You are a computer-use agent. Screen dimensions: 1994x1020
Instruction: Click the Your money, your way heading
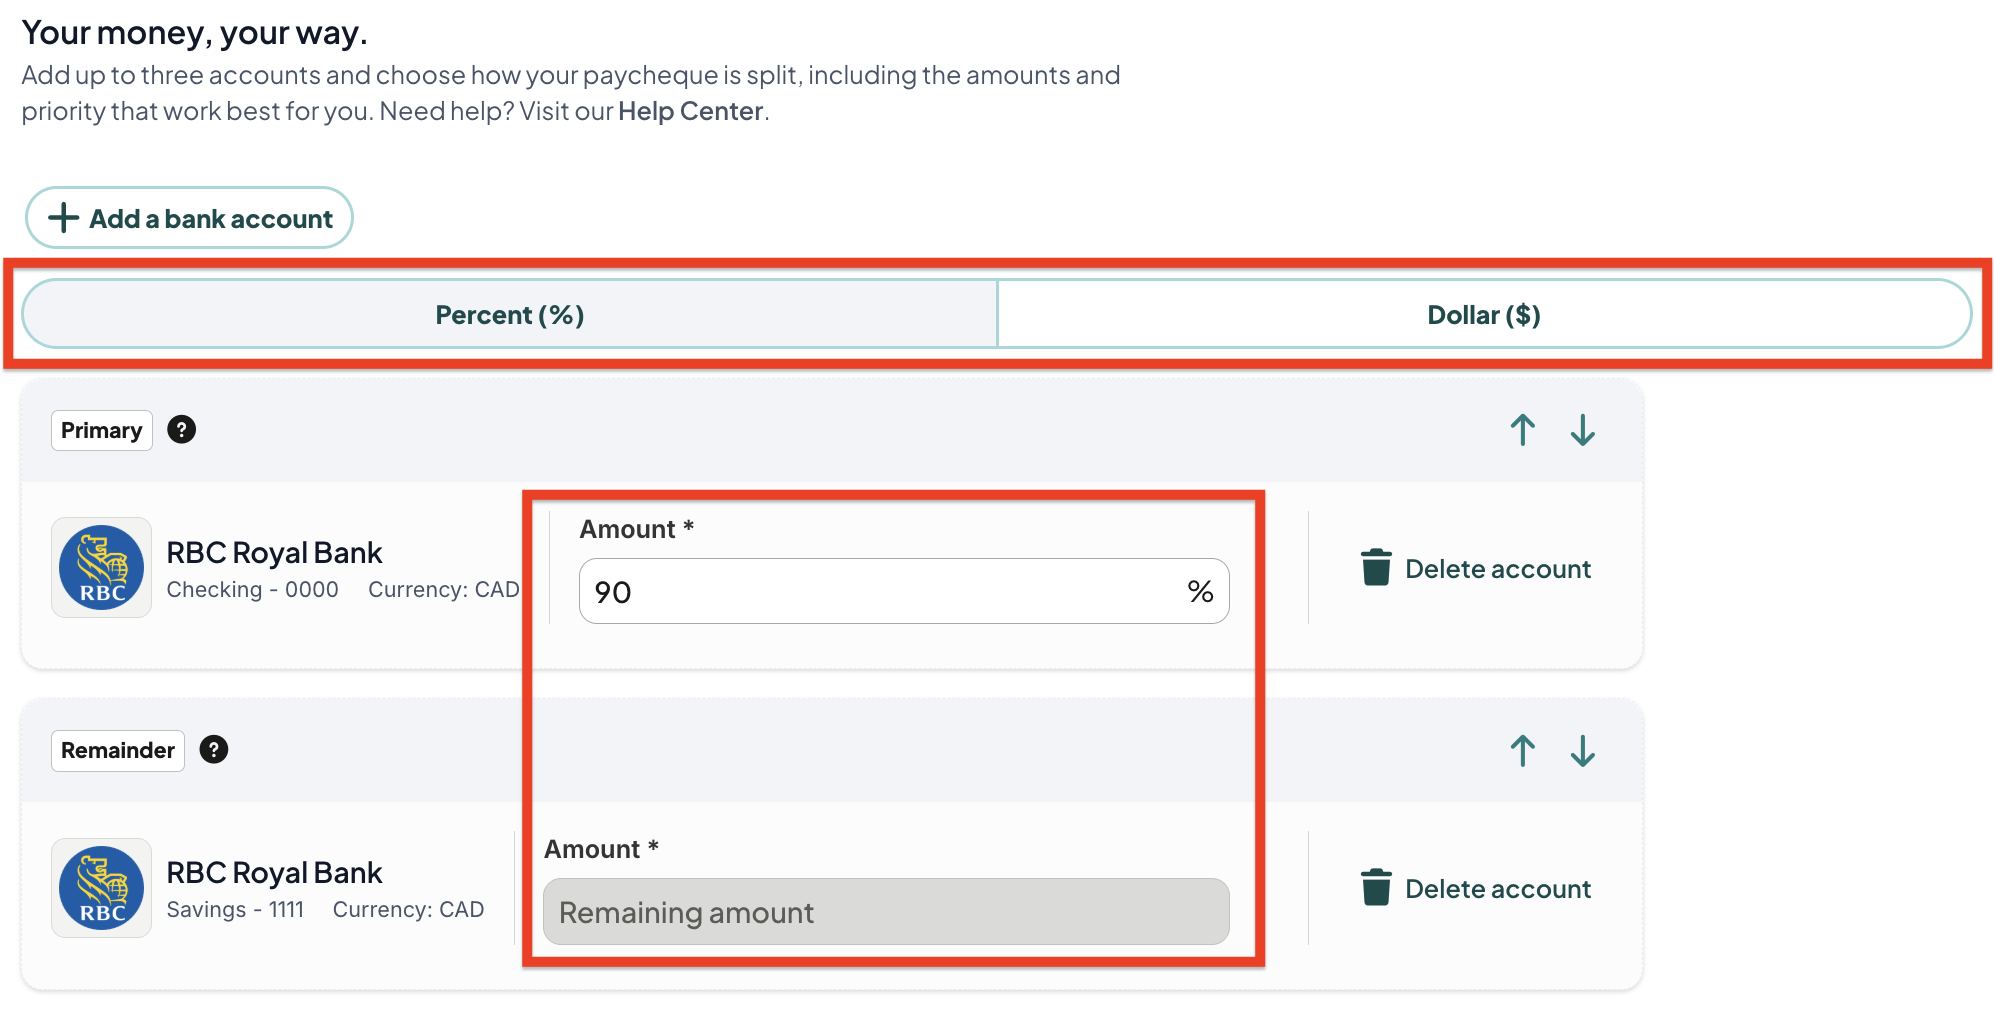tap(195, 33)
